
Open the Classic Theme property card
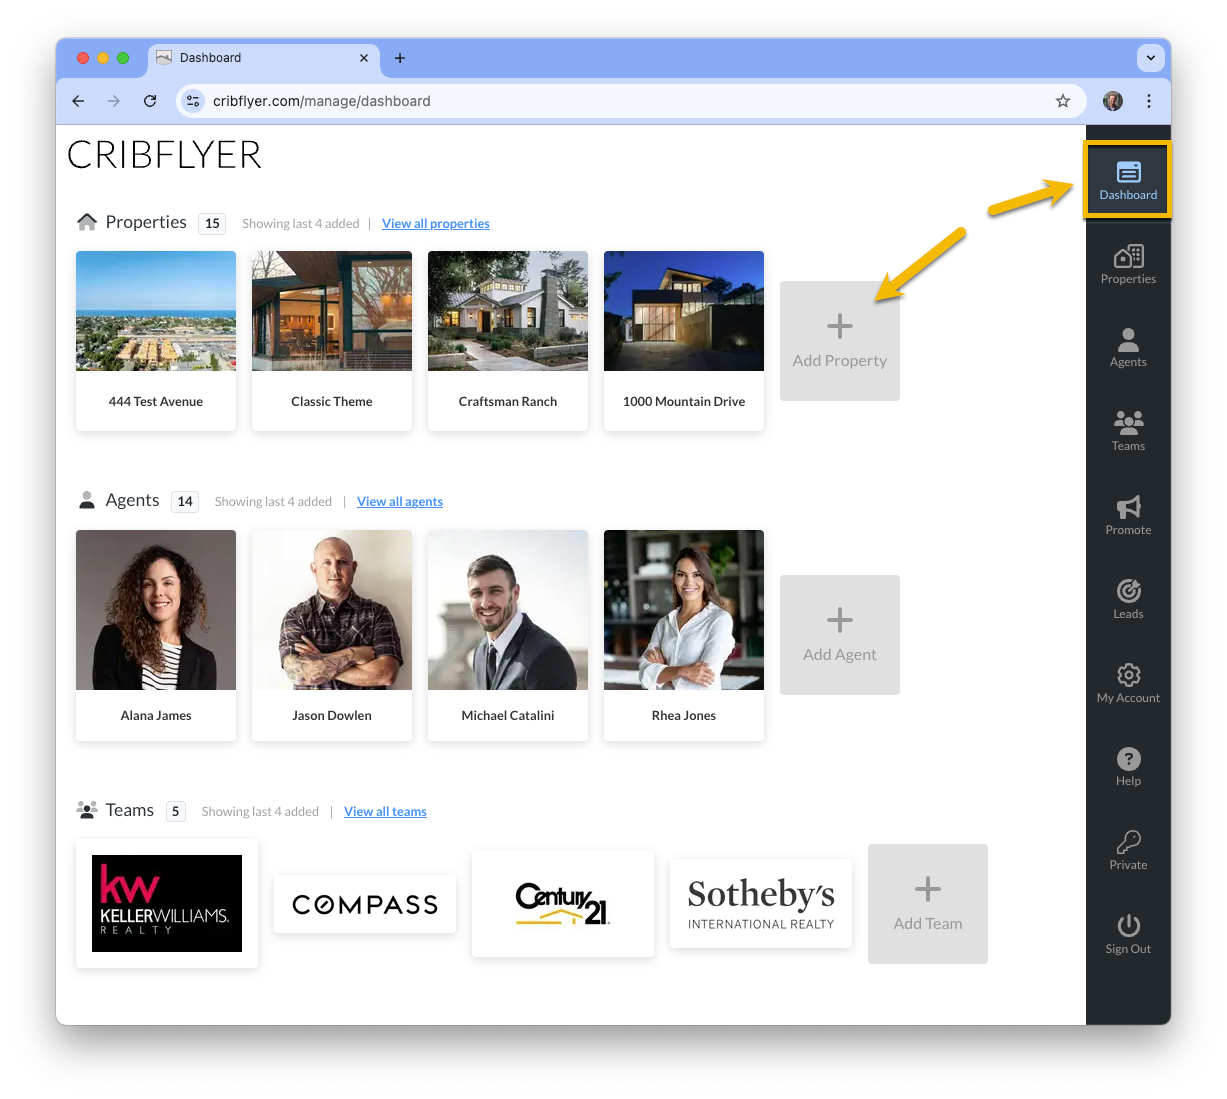[332, 341]
